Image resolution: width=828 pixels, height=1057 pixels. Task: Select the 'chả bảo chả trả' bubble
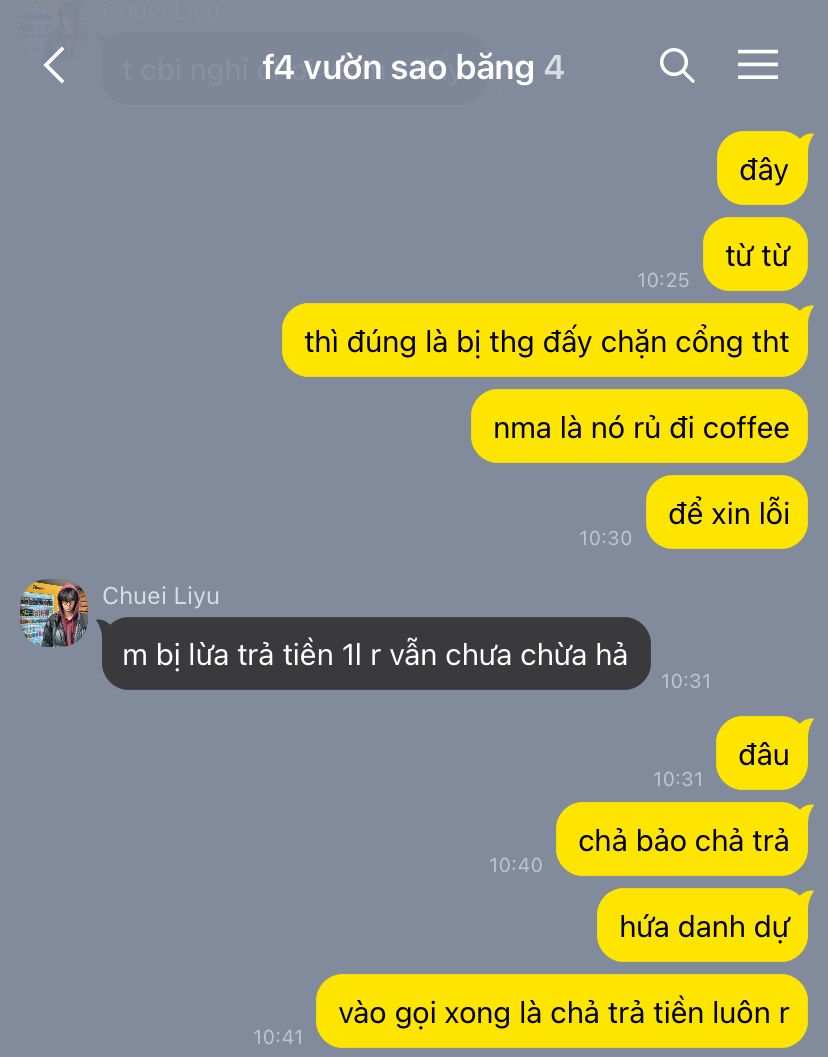tap(682, 839)
